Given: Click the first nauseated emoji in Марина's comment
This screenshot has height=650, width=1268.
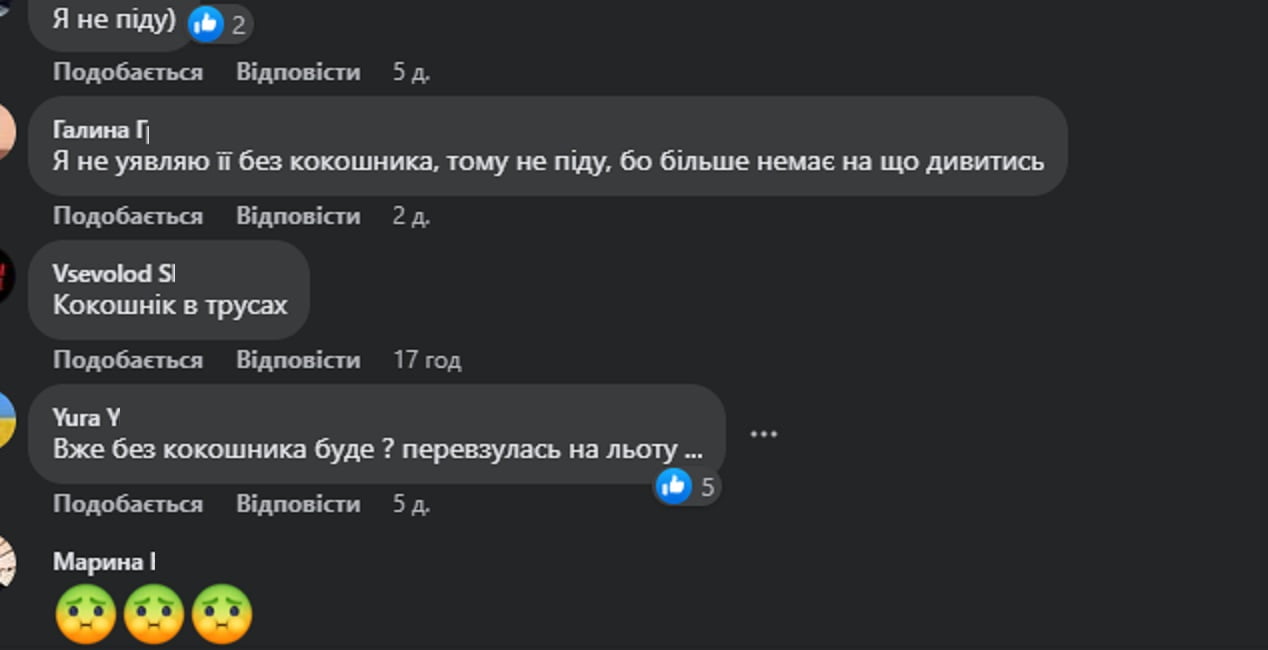Looking at the screenshot, I should tap(88, 613).
